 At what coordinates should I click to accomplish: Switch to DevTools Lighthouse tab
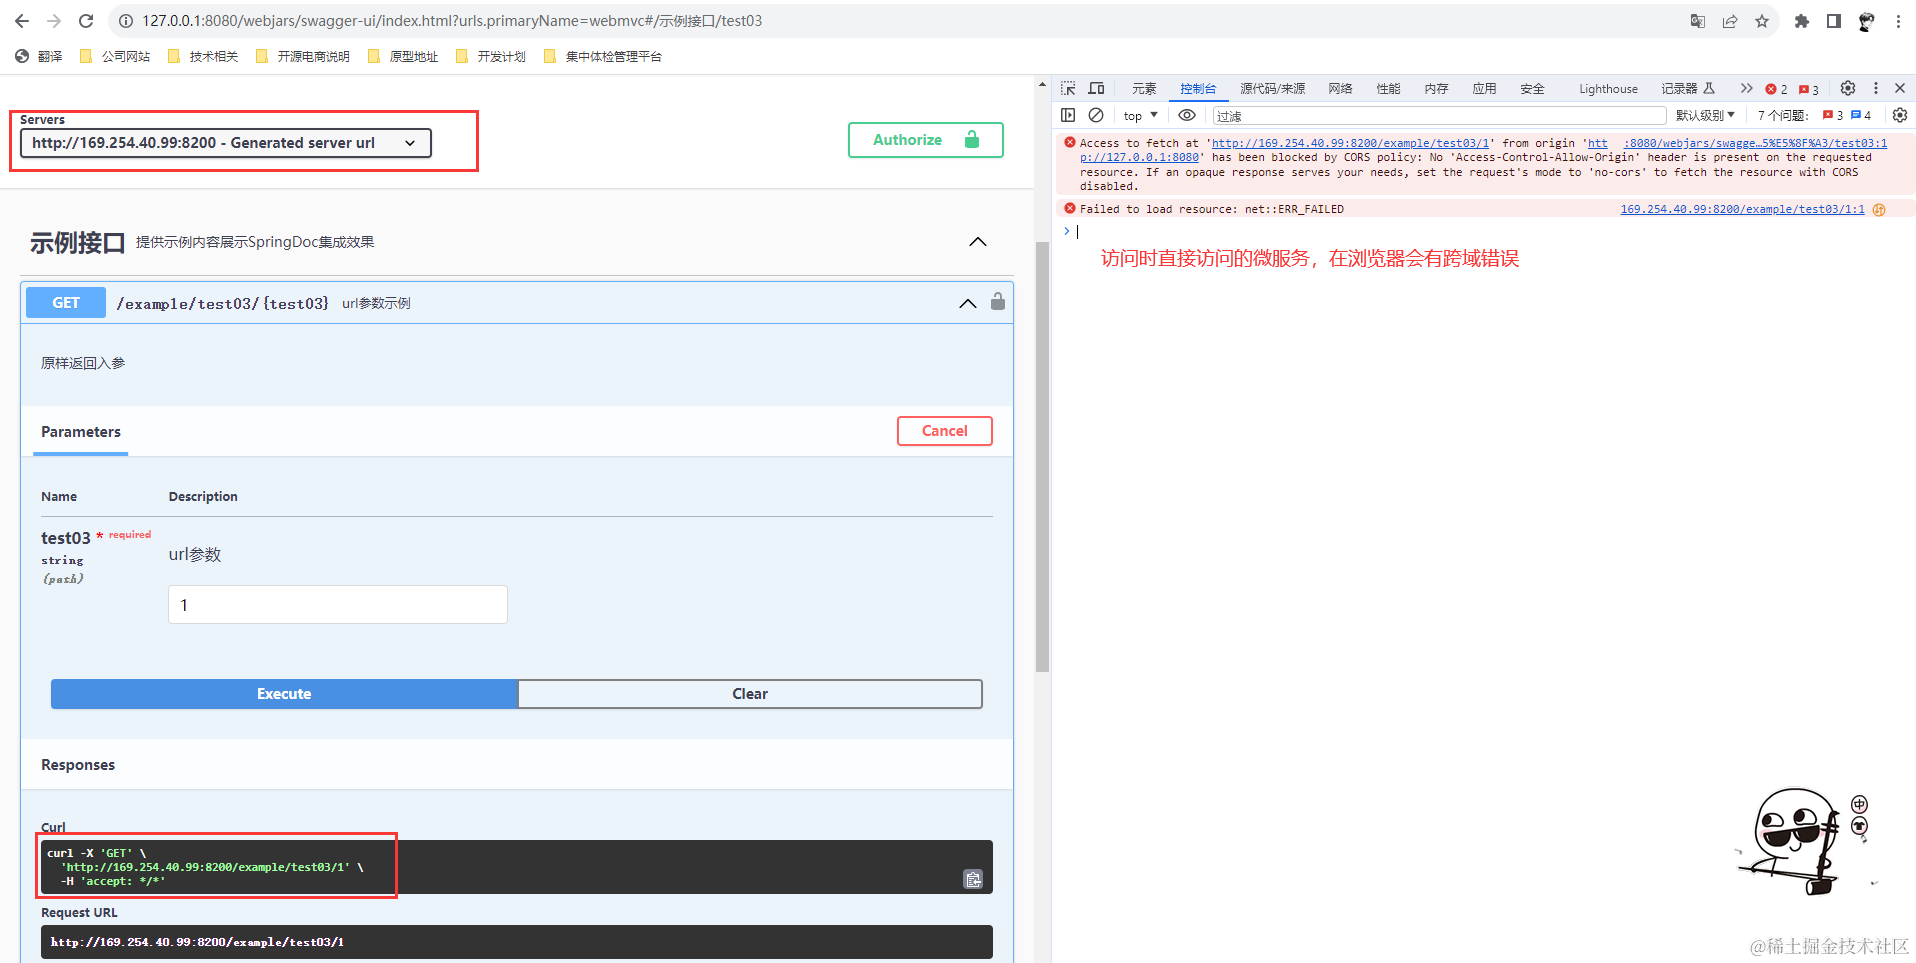click(x=1608, y=89)
